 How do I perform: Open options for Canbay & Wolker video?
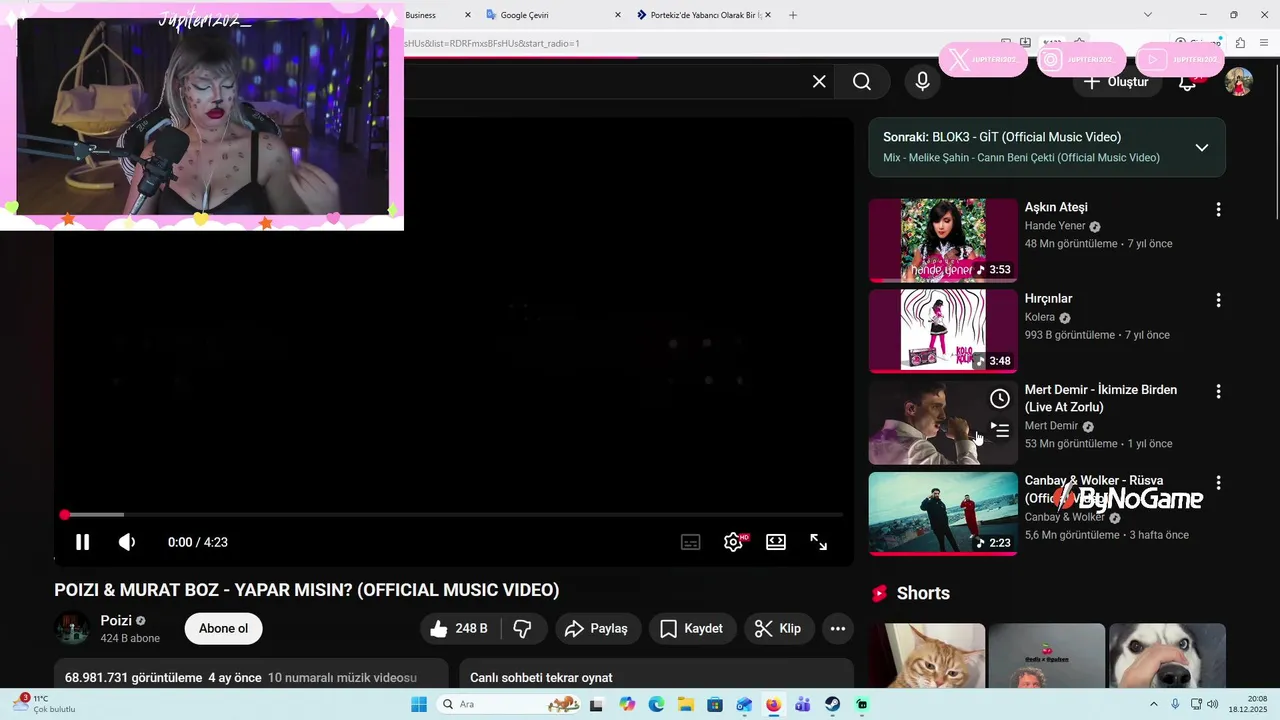pos(1218,482)
